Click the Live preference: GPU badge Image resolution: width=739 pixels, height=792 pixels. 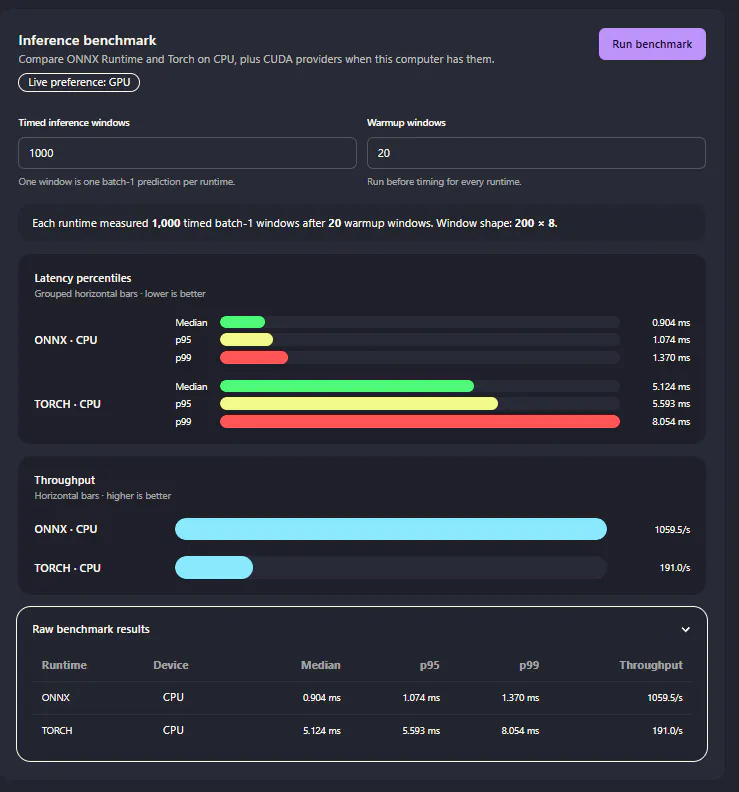(x=79, y=82)
